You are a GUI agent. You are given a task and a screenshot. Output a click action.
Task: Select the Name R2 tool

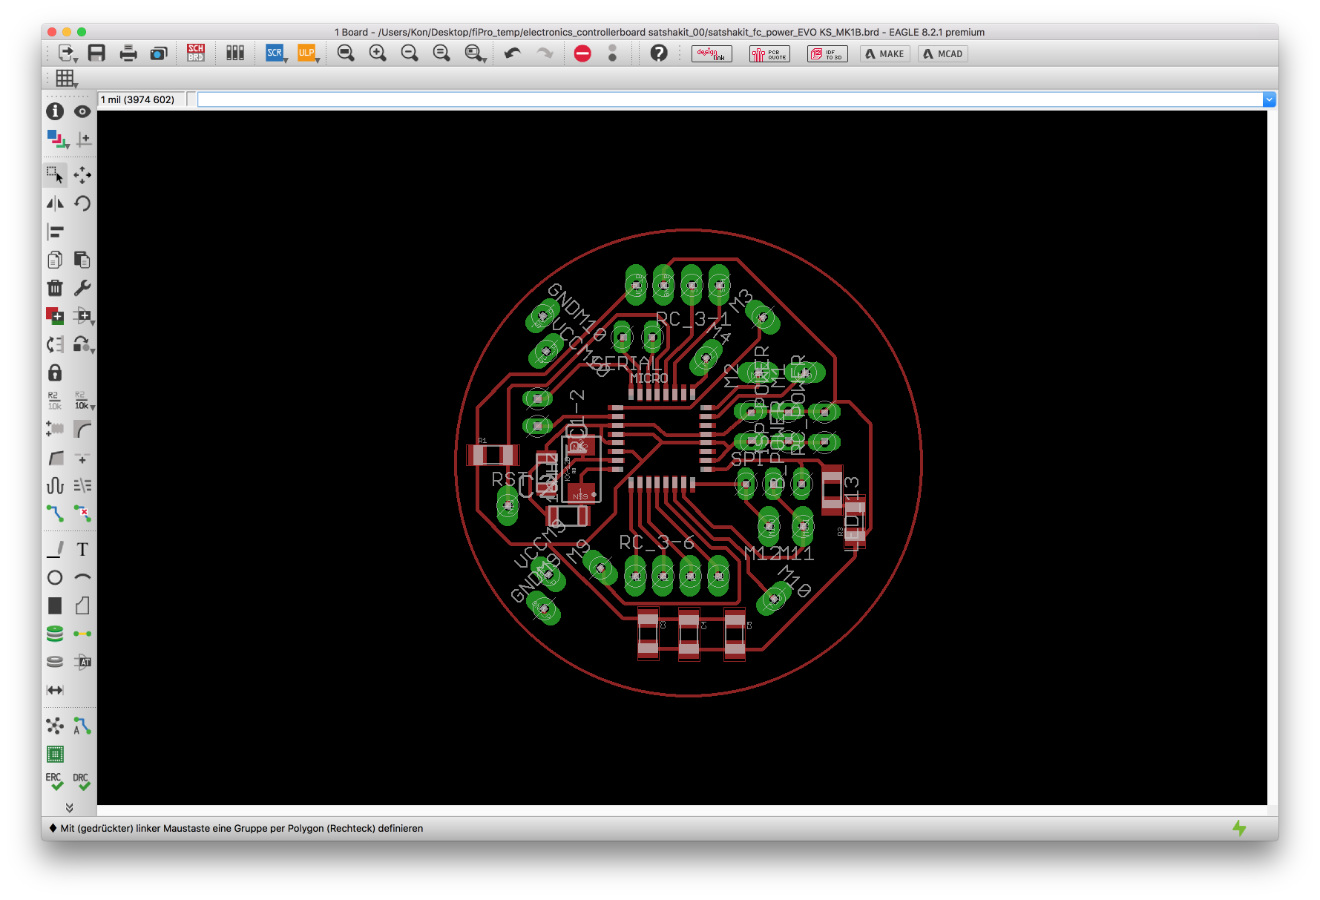pos(55,401)
